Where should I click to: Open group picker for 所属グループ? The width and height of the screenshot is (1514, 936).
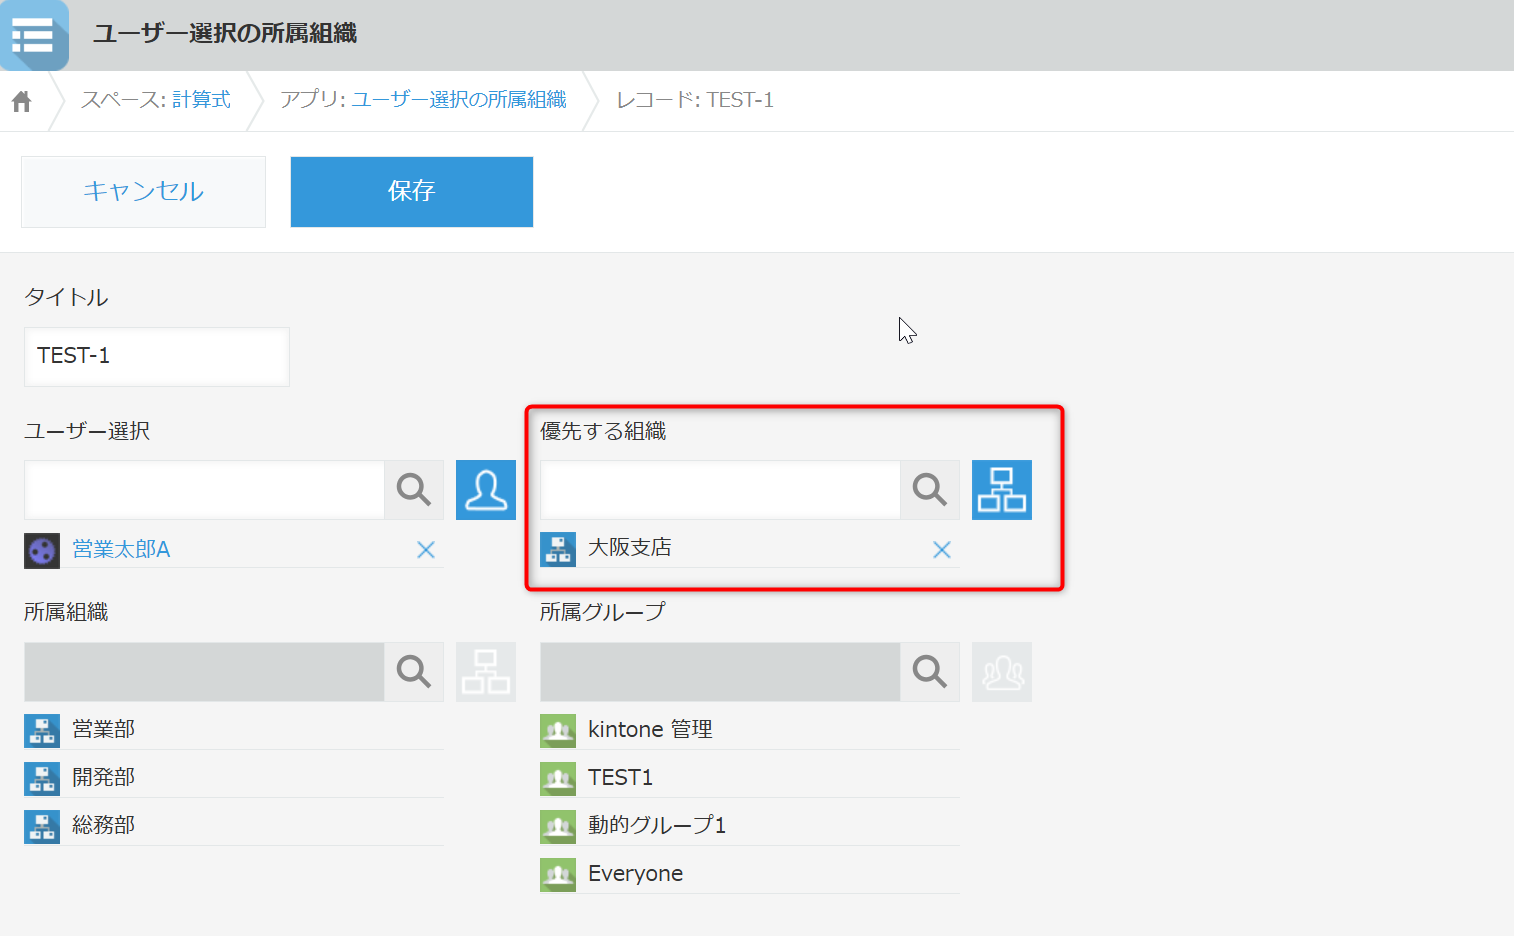click(1001, 672)
